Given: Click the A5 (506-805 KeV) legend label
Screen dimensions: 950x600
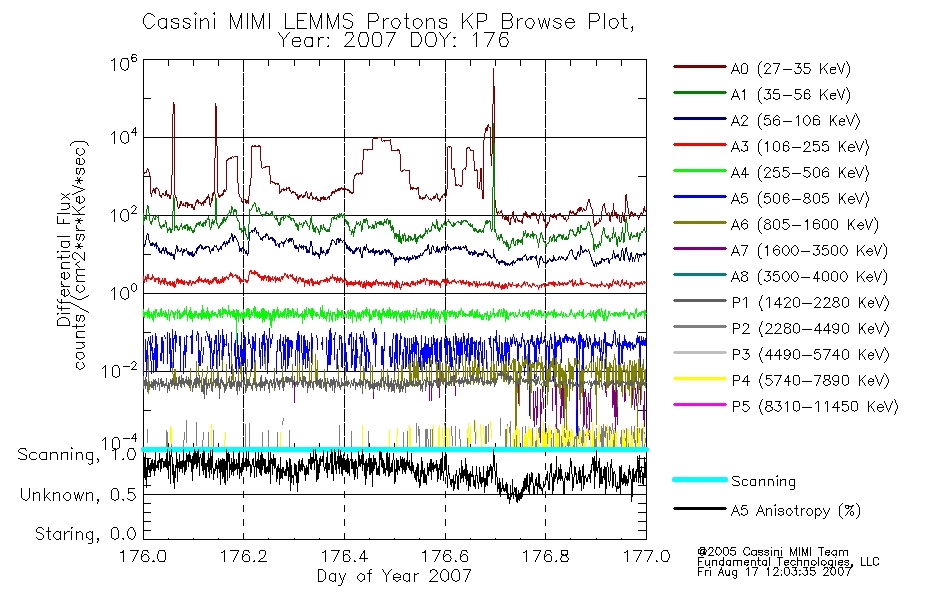Looking at the screenshot, I should click(x=800, y=199).
